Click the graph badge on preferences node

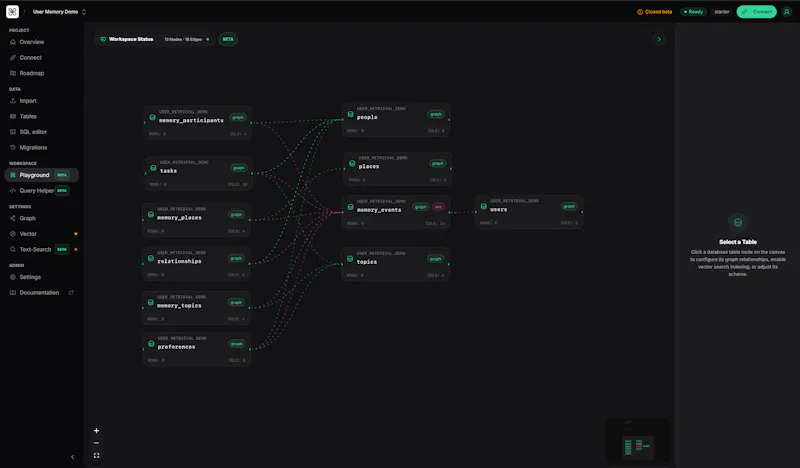pos(236,343)
